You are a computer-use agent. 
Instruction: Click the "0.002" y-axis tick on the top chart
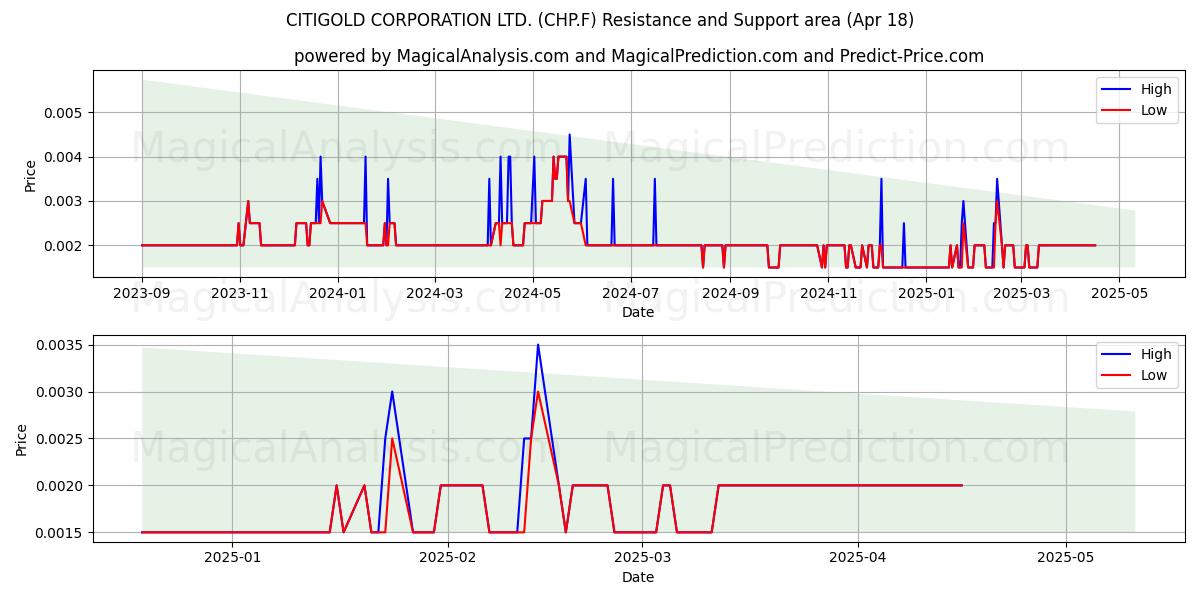tap(63, 245)
